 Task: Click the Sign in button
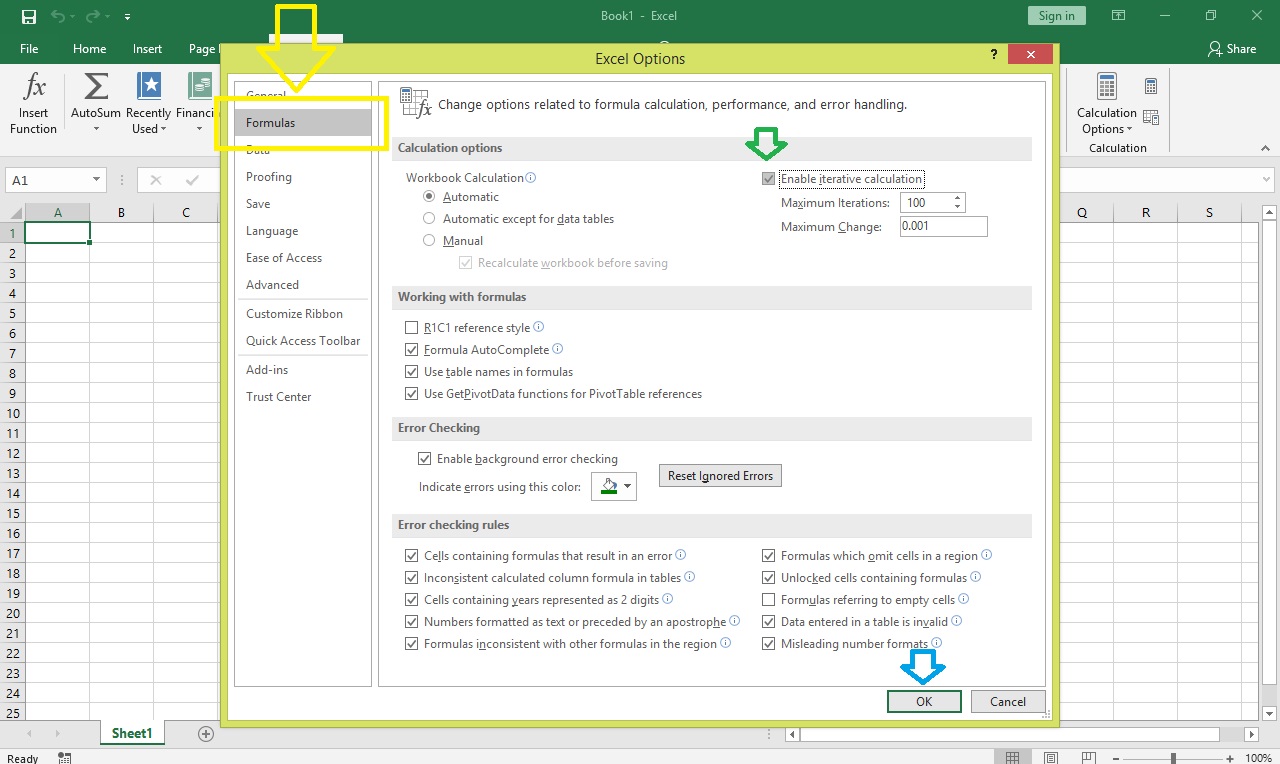pos(1057,16)
